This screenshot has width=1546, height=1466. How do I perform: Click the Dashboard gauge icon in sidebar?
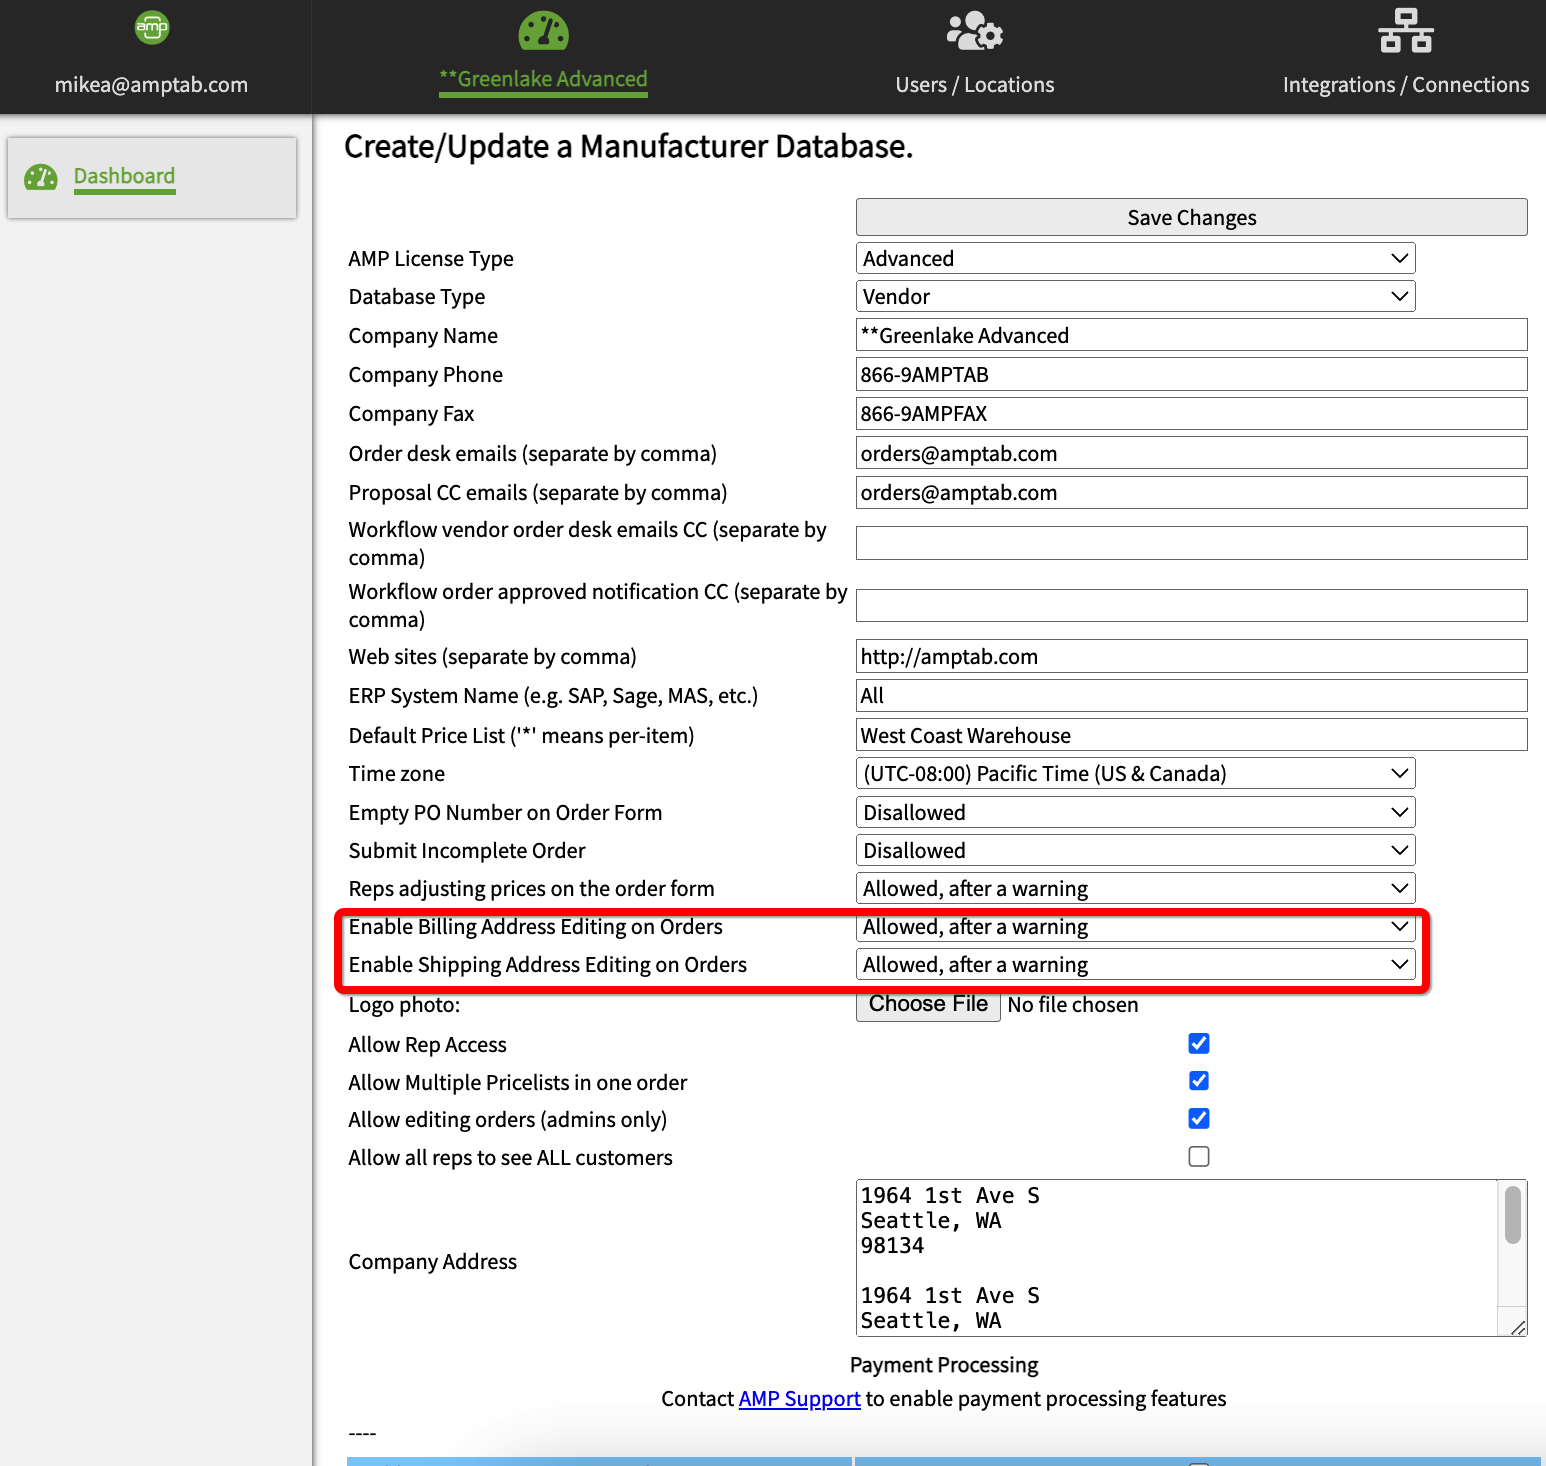click(x=41, y=177)
